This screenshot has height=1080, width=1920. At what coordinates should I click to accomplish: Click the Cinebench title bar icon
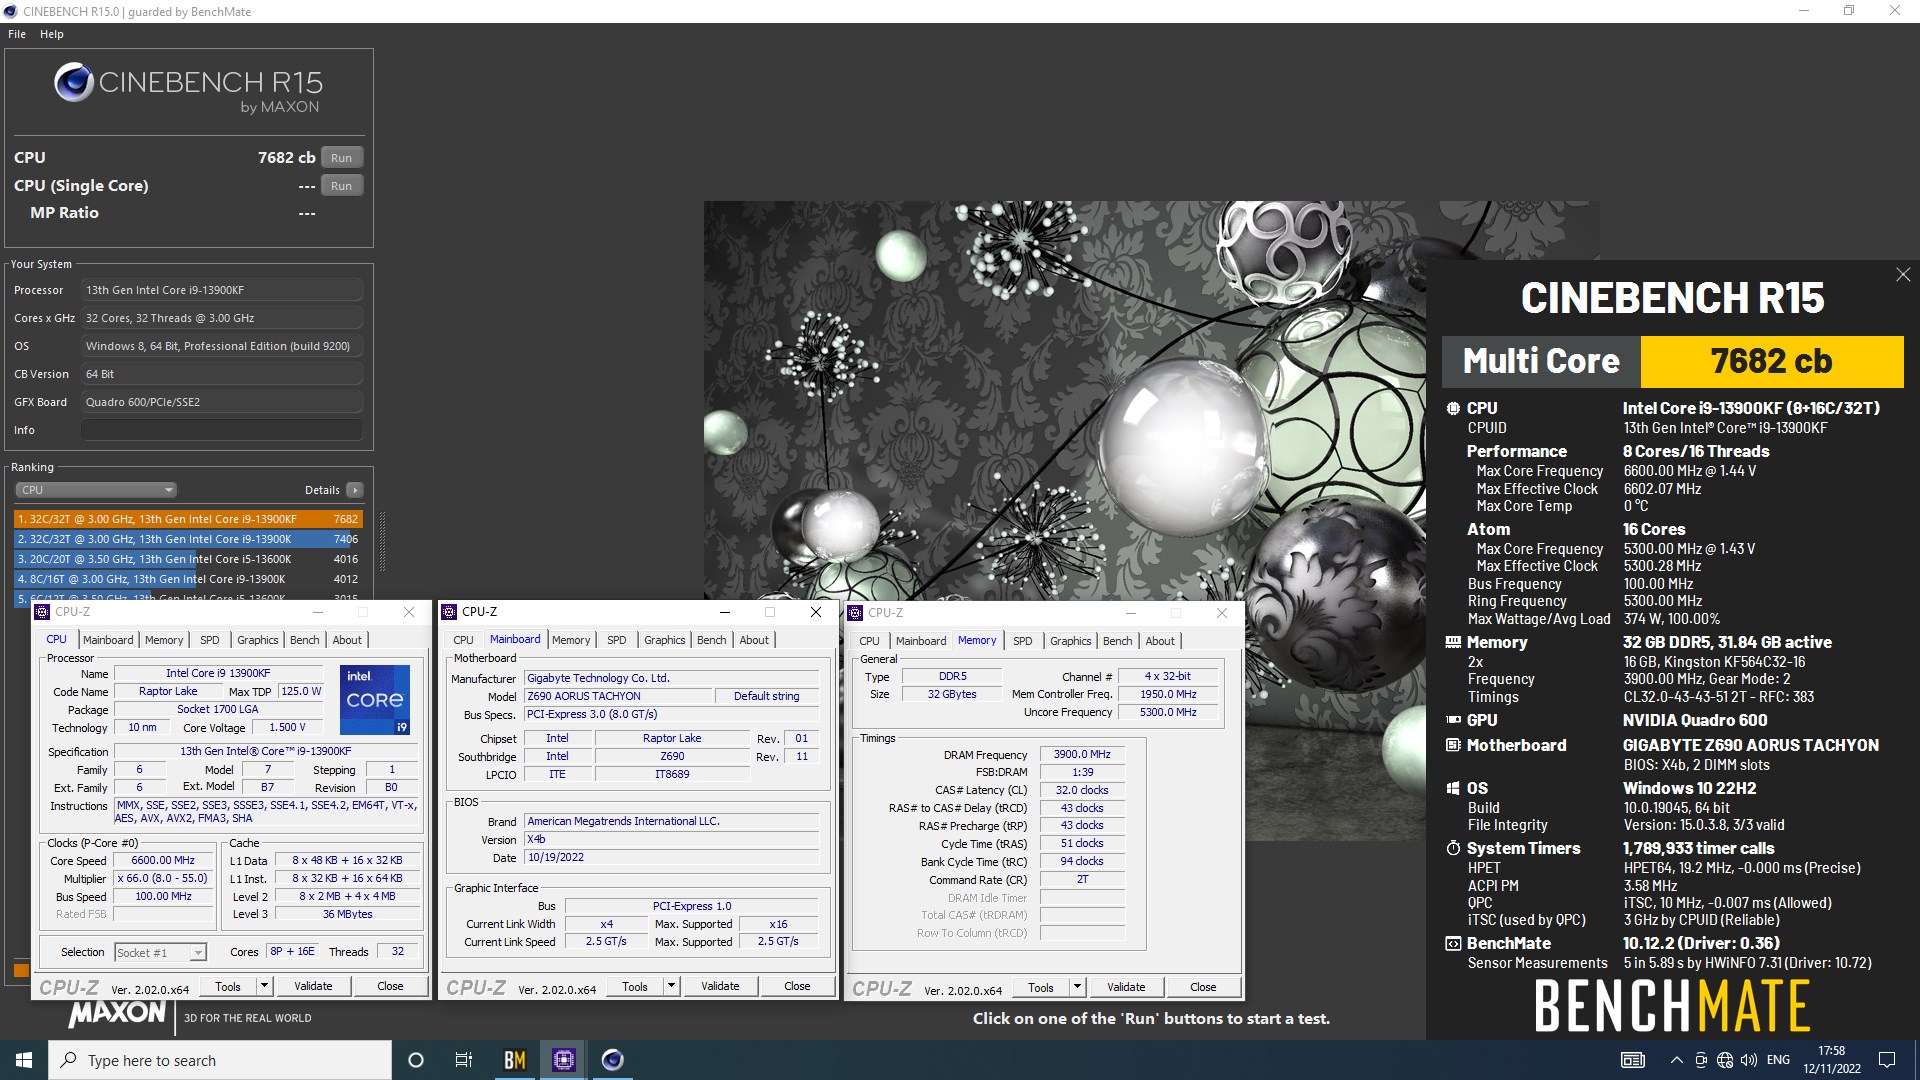[10, 12]
